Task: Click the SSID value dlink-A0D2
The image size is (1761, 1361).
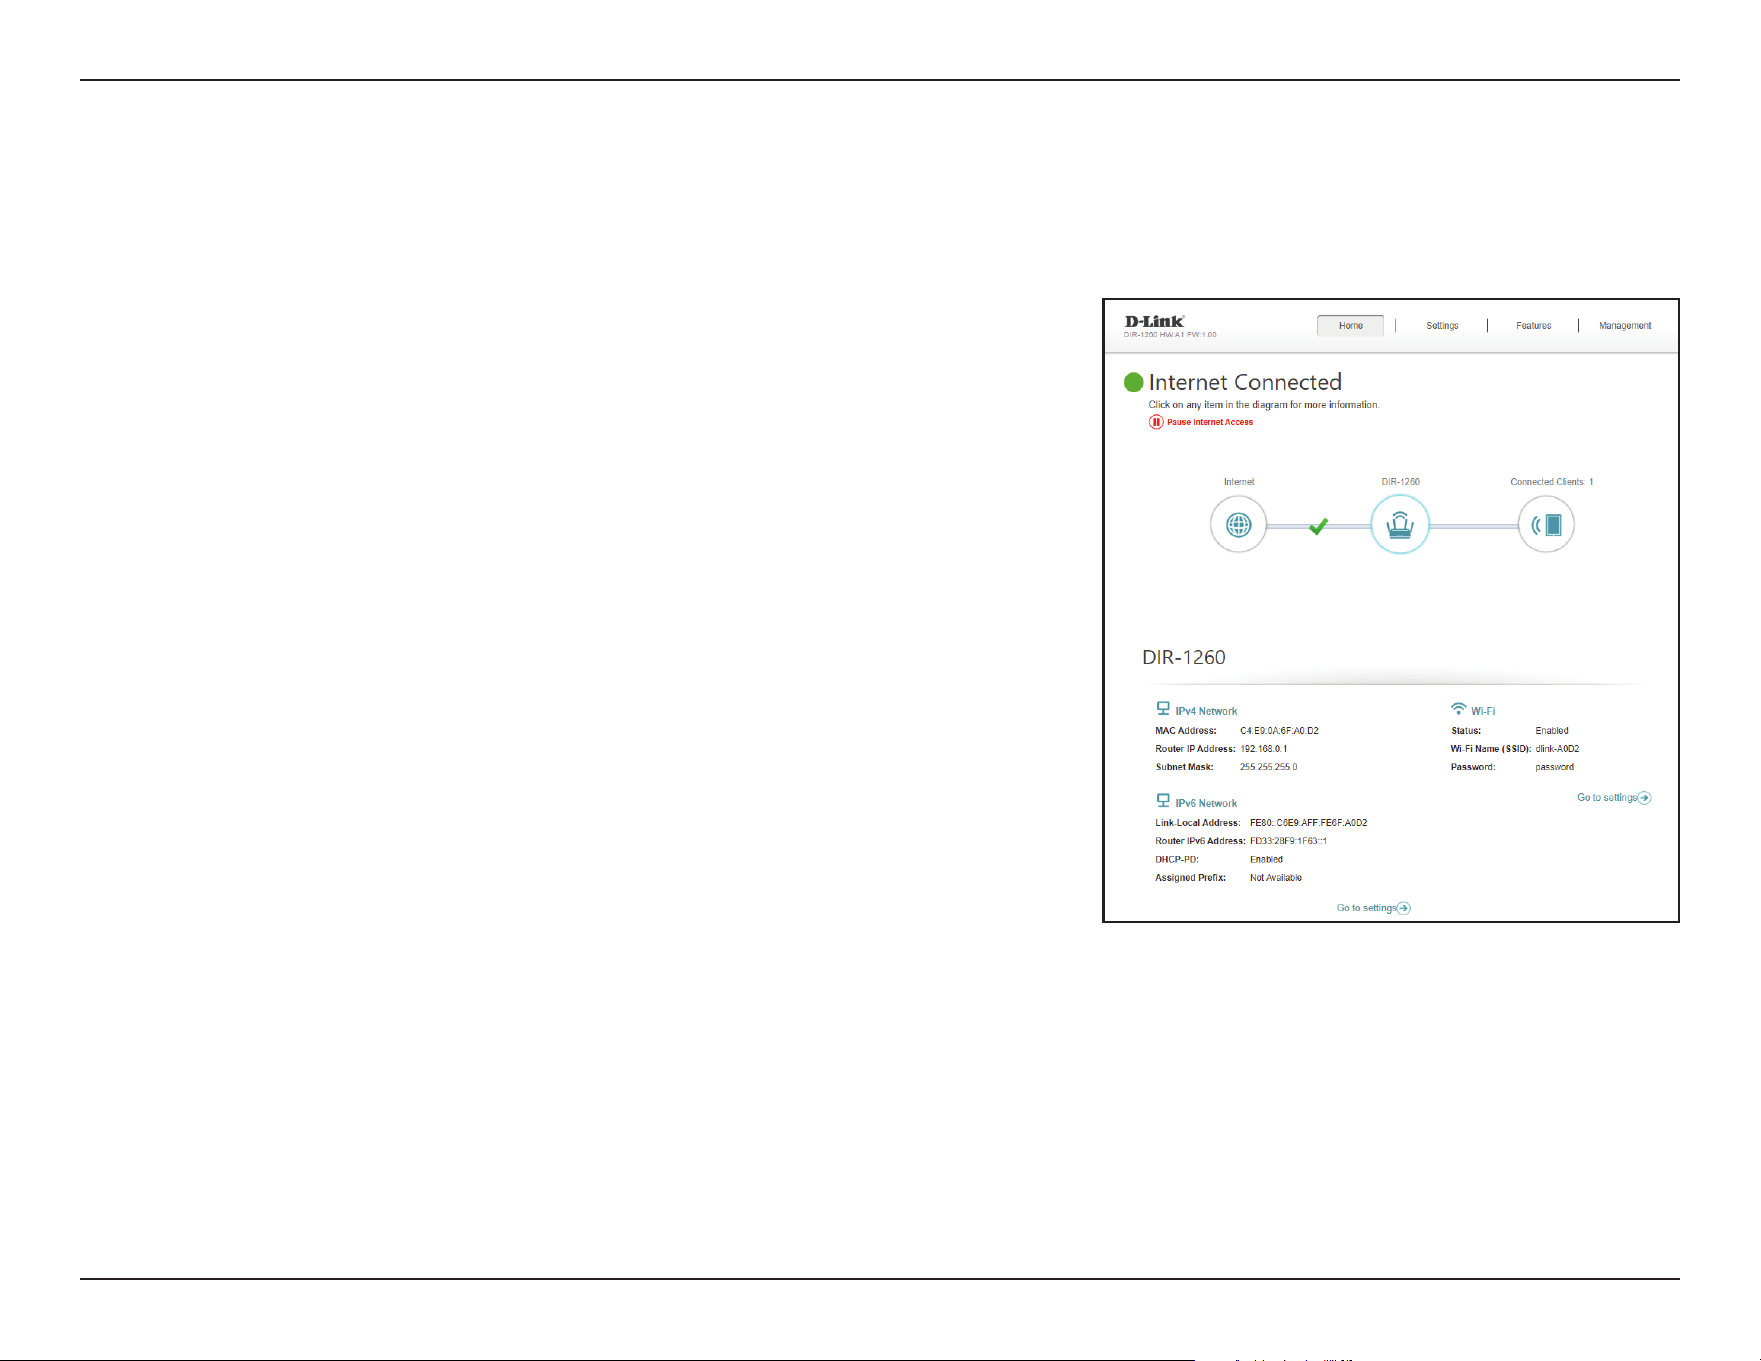Action: point(1557,749)
